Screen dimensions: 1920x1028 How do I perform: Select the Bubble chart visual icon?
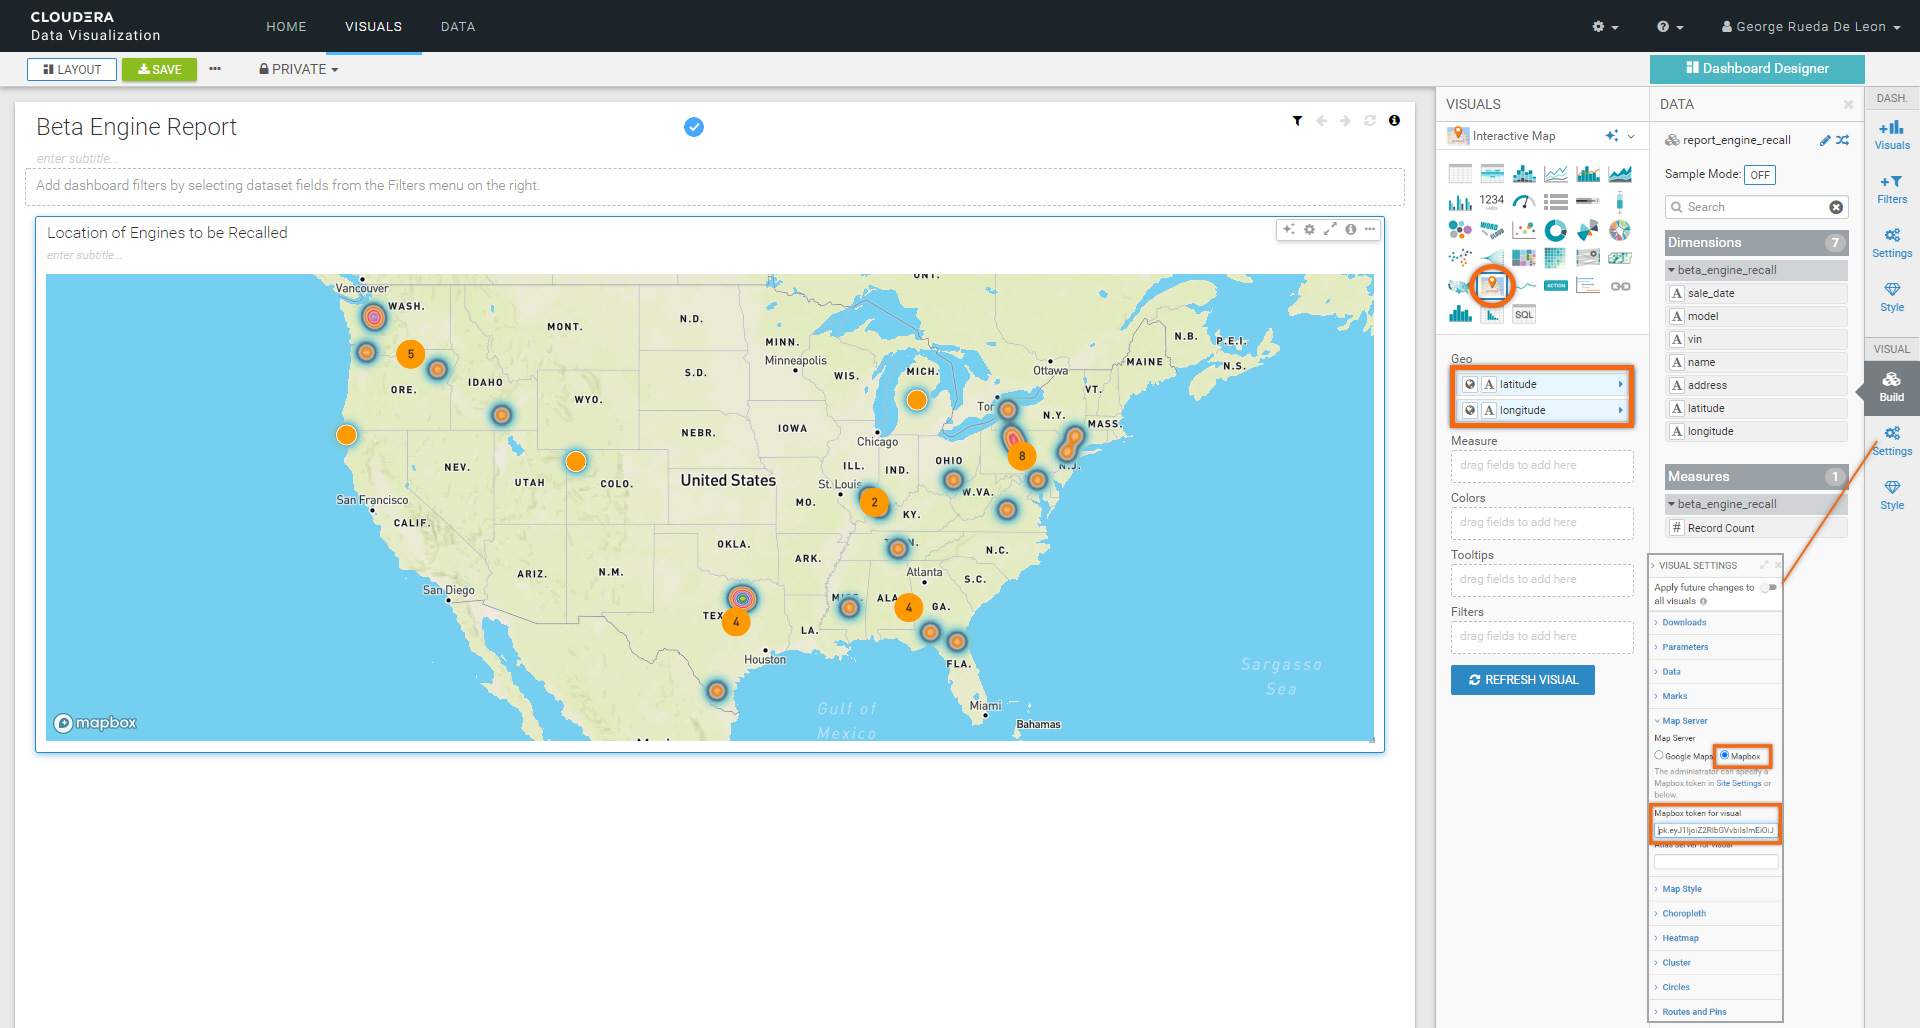pos(1460,230)
